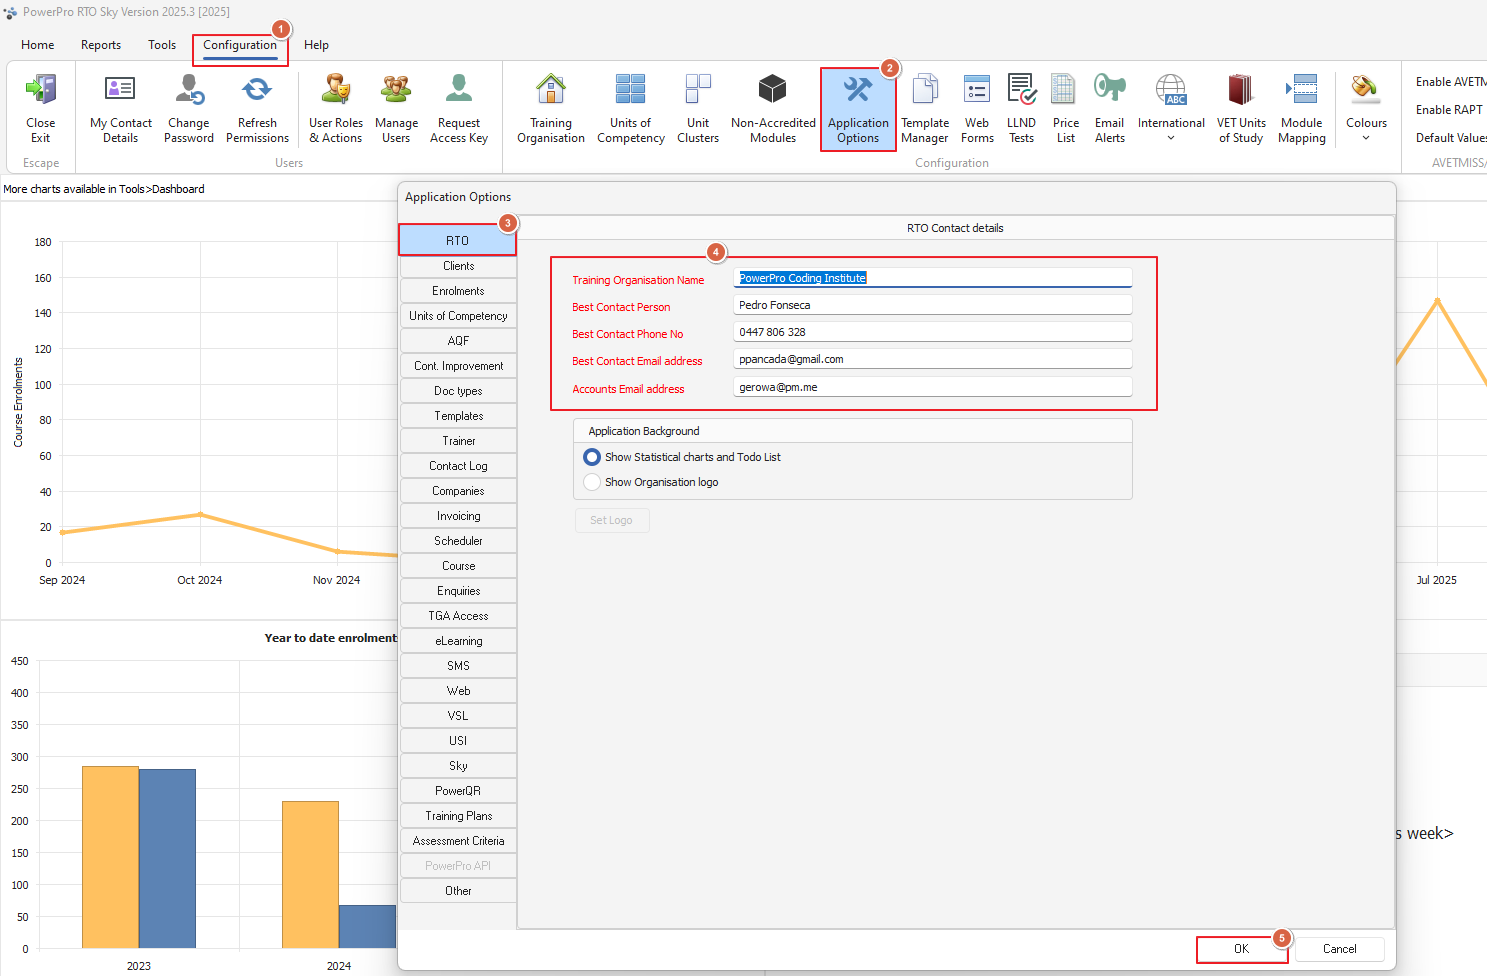Open My Contact Details
The height and width of the screenshot is (976, 1487).
121,109
